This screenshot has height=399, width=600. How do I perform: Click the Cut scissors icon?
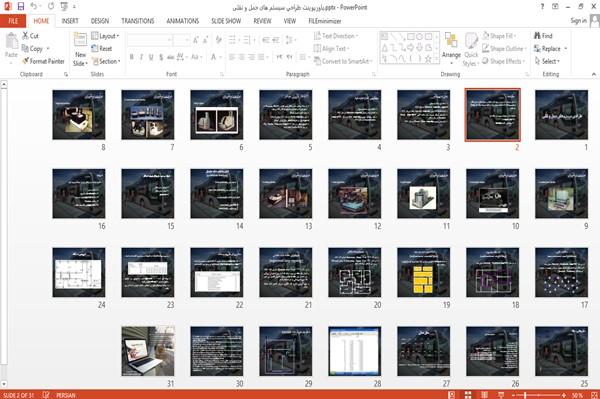click(x=25, y=36)
